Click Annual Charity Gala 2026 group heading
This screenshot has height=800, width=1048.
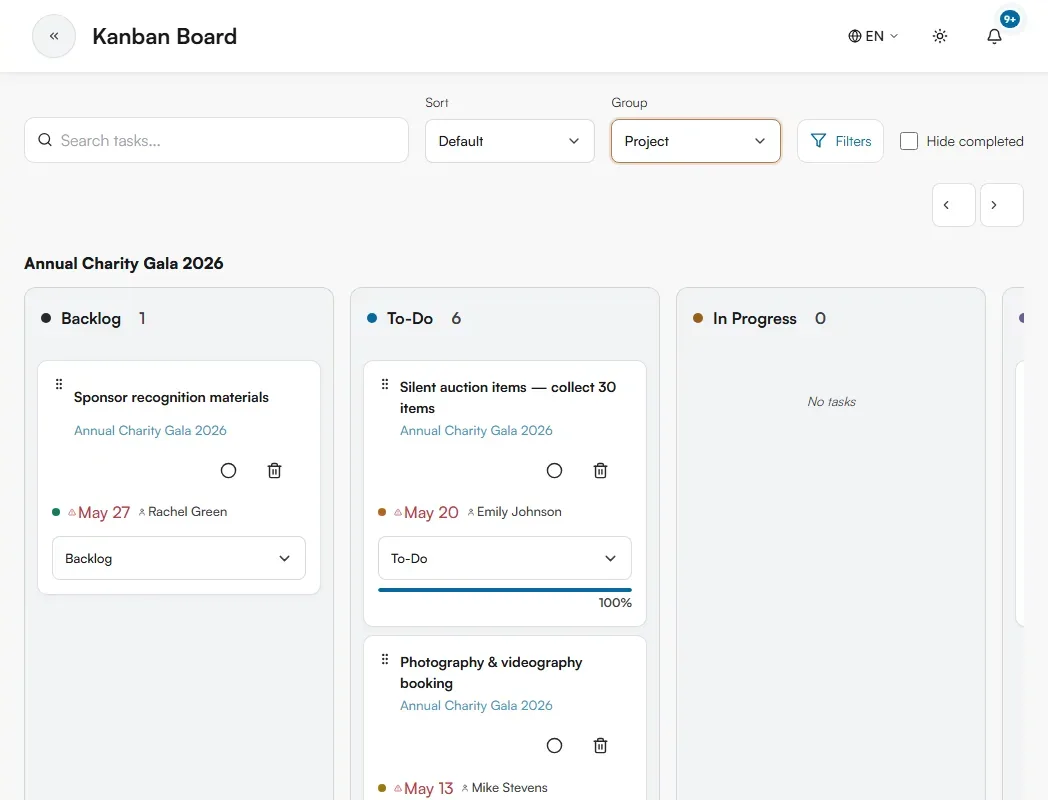pos(124,263)
